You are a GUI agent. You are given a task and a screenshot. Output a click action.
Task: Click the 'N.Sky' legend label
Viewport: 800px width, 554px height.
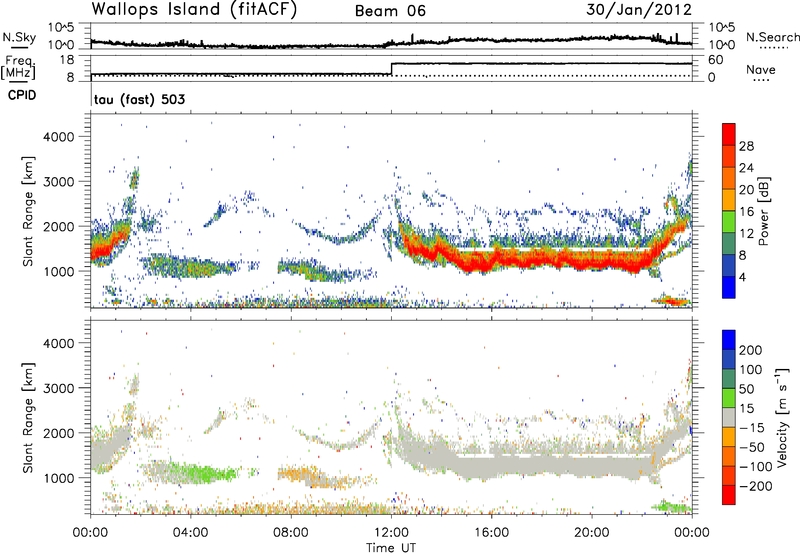click(x=19, y=37)
